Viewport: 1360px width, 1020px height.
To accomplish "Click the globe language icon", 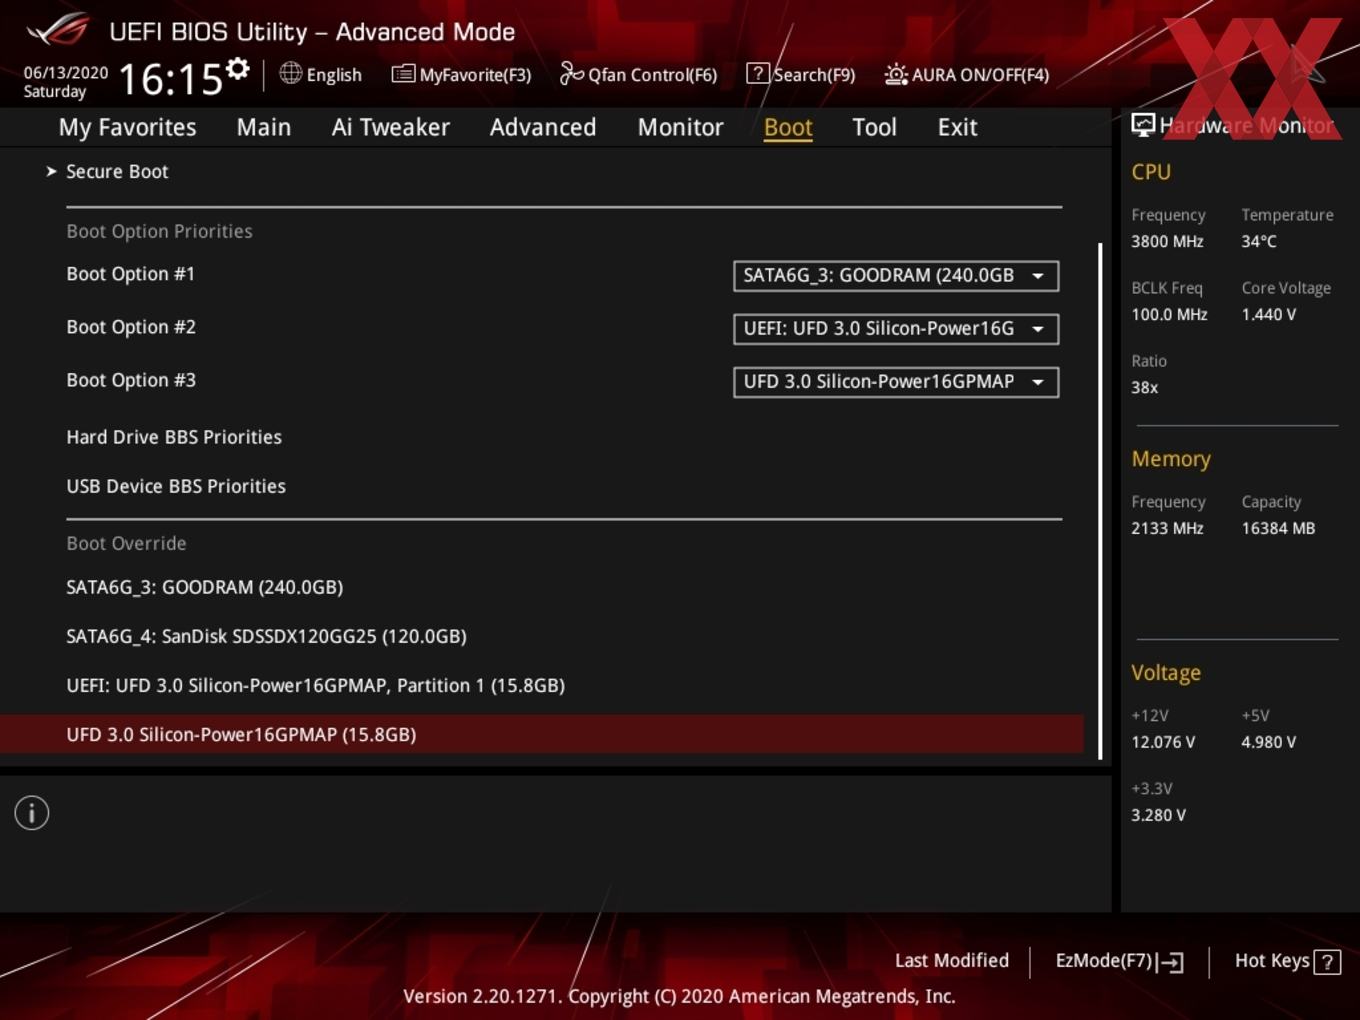I will [x=290, y=73].
